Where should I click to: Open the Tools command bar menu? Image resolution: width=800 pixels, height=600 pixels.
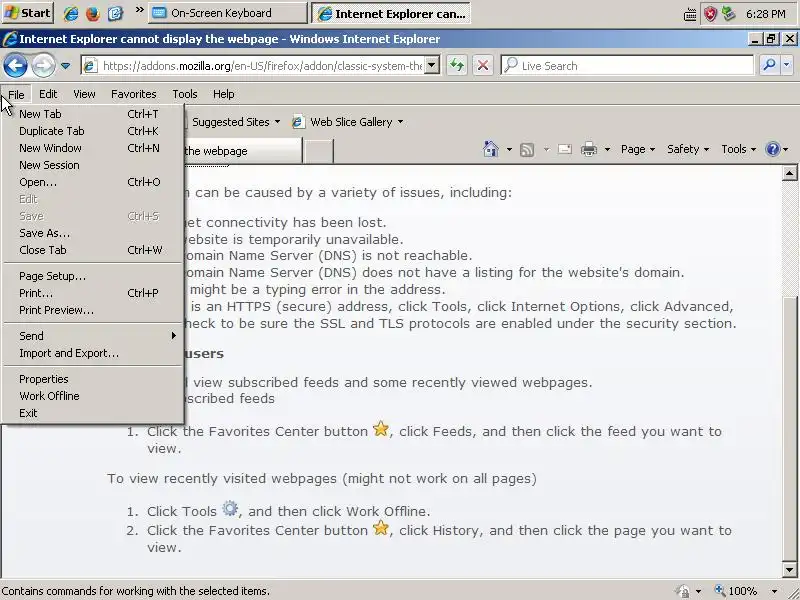(738, 149)
